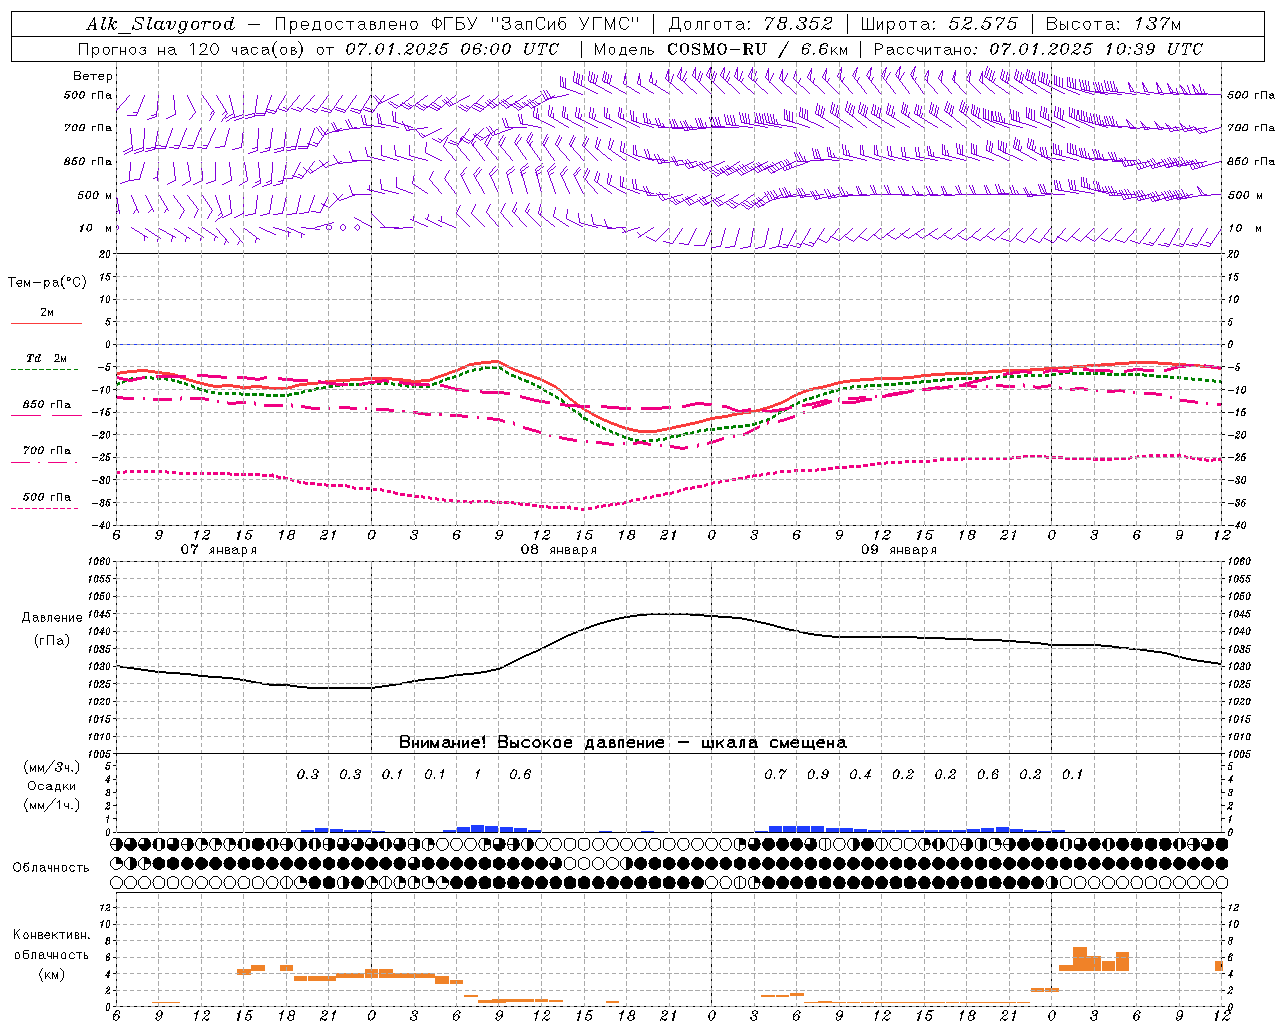Click the '08 января' date label
Viewport: 1280px width, 1024px height.
click(559, 550)
